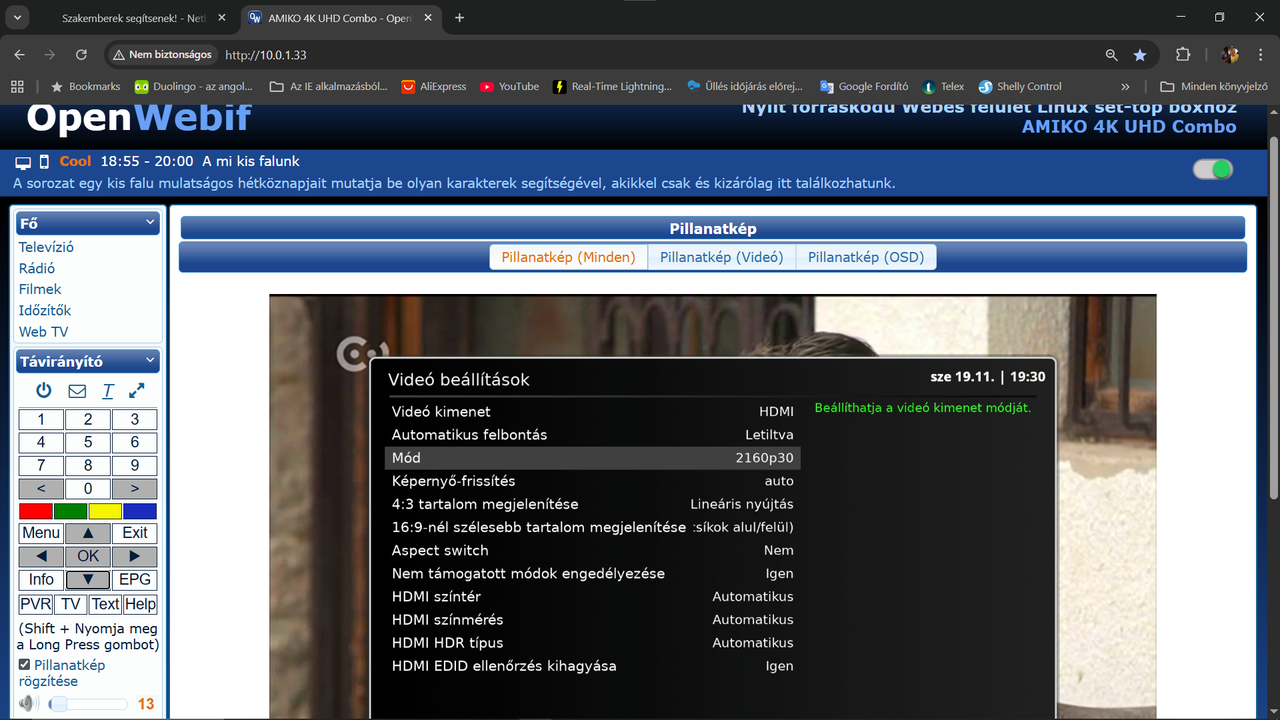This screenshot has height=720, width=1280.
Task: Collapse the Fő panel chevron
Action: tap(151, 222)
